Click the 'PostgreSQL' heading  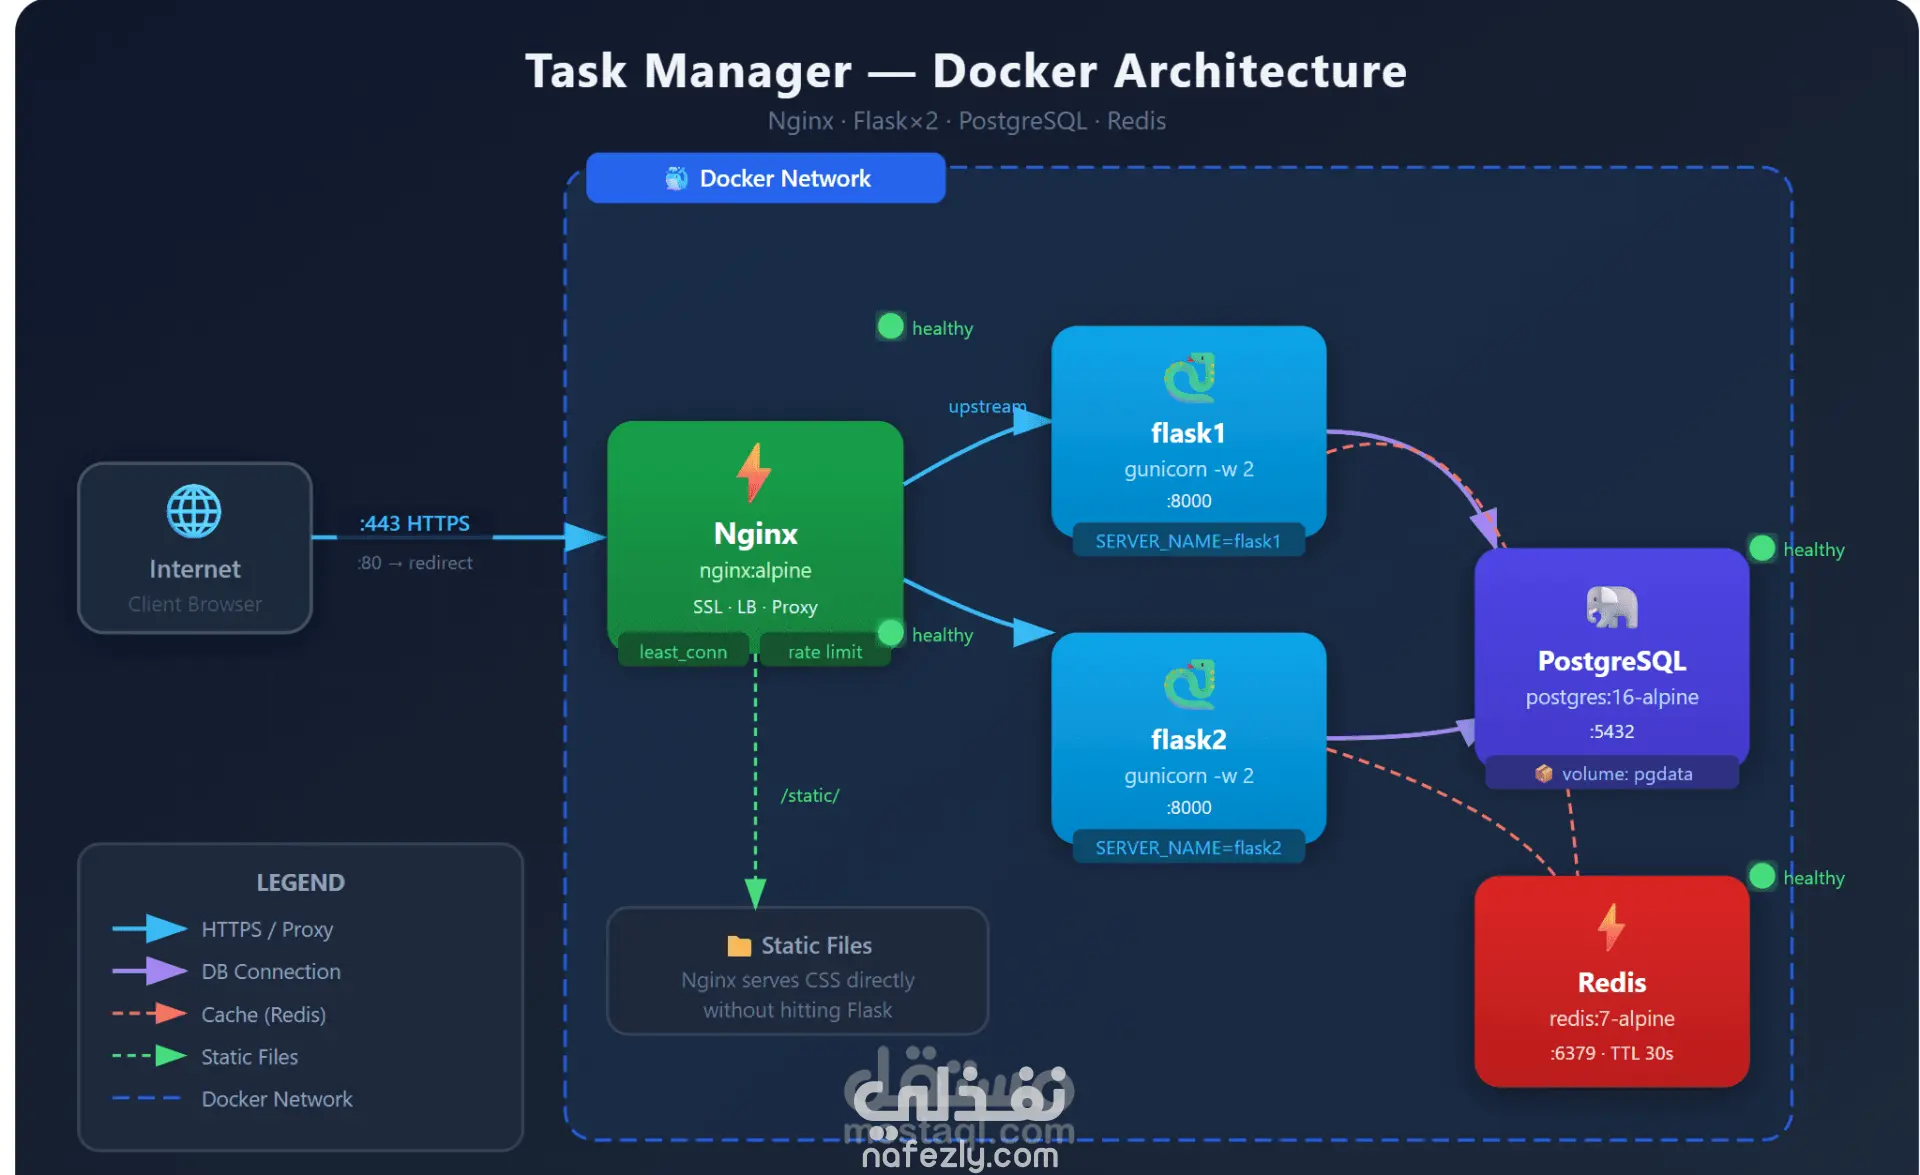[x=1612, y=661]
